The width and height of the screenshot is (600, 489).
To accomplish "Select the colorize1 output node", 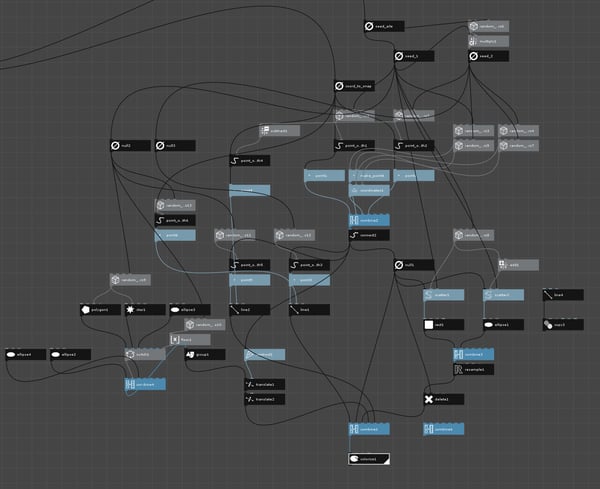I will 369,459.
